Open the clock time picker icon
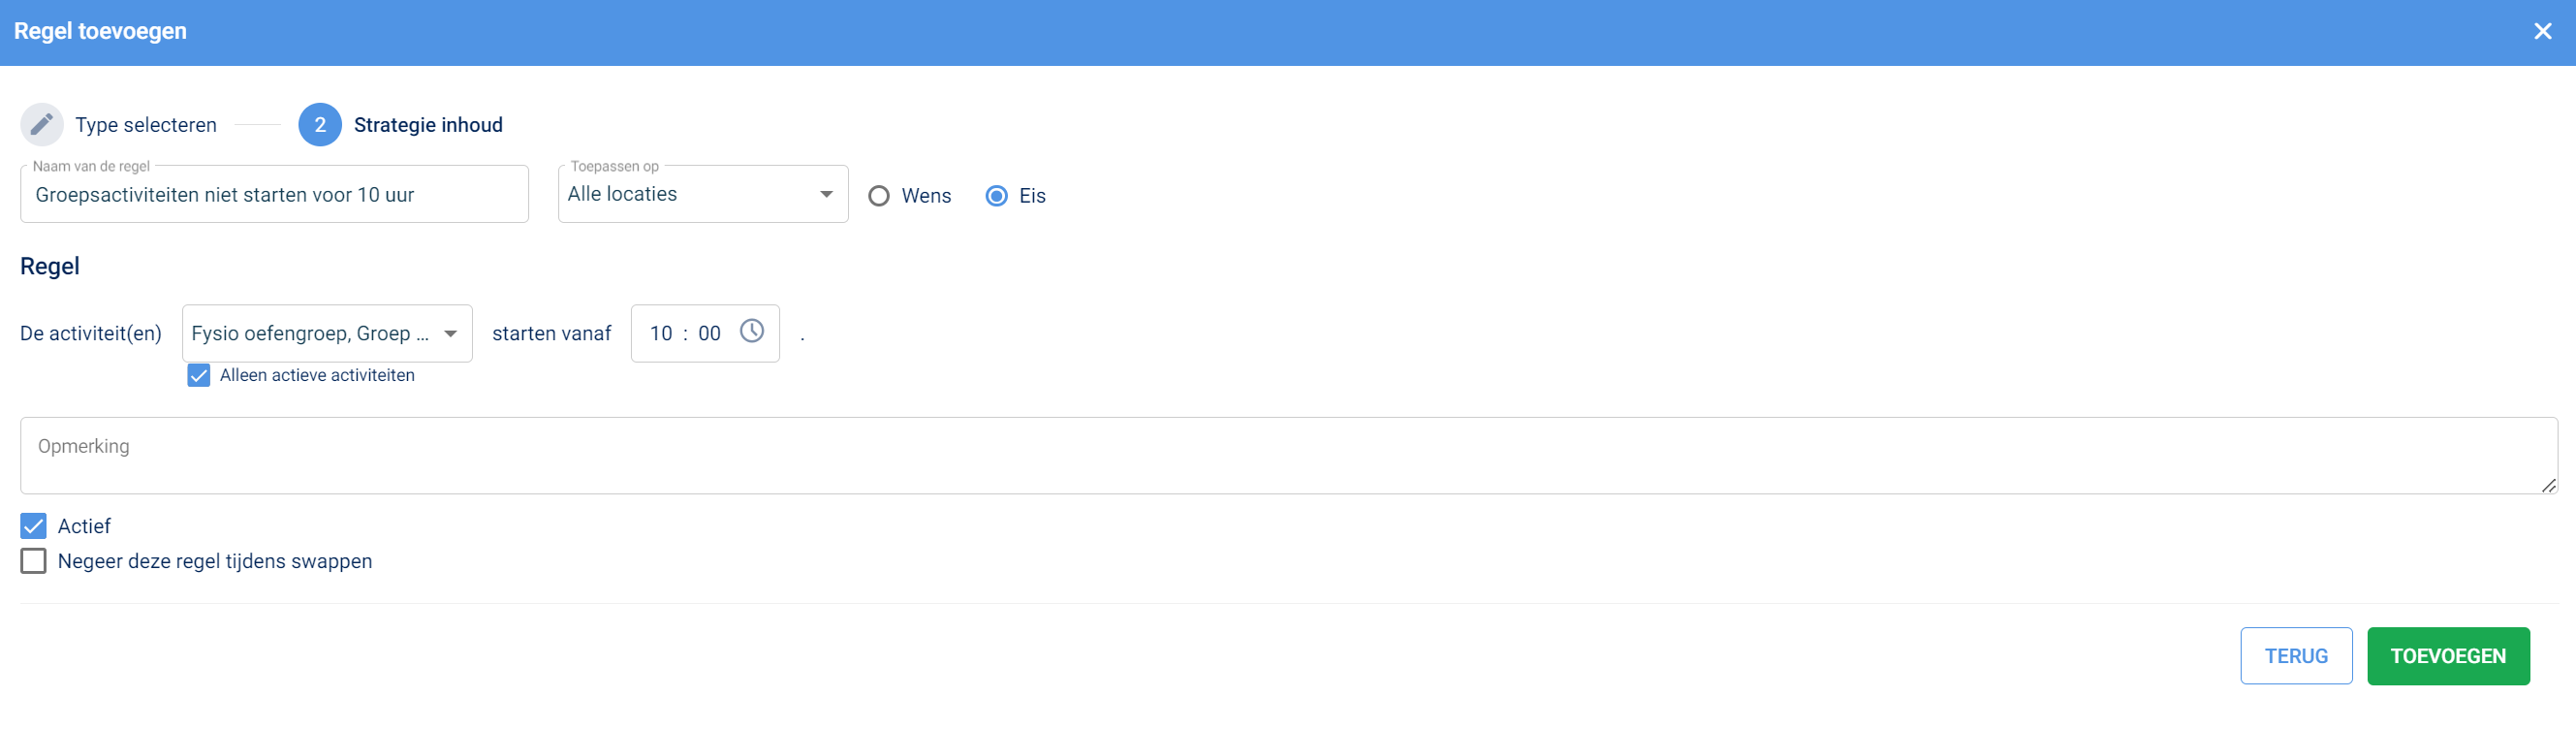This screenshot has width=2576, height=729. point(752,332)
